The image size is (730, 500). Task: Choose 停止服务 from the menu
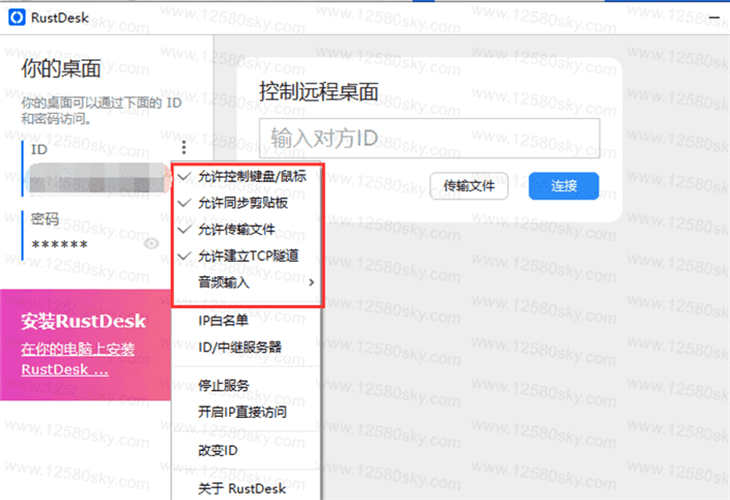(x=246, y=385)
